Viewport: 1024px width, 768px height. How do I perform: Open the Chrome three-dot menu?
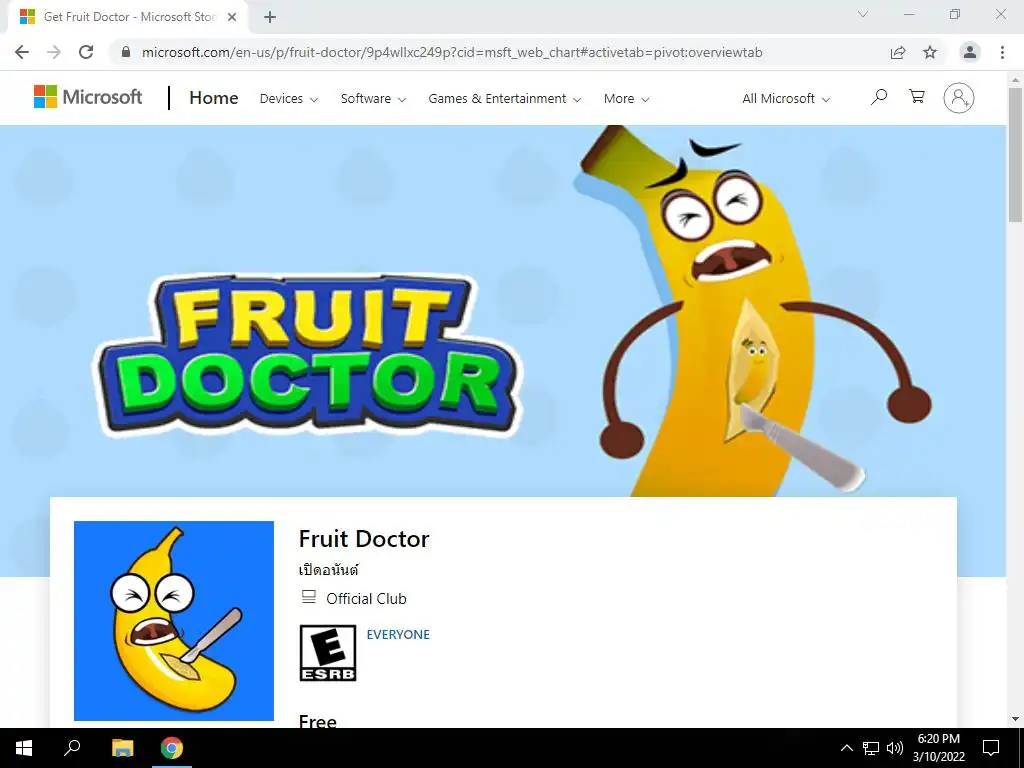point(1002,52)
